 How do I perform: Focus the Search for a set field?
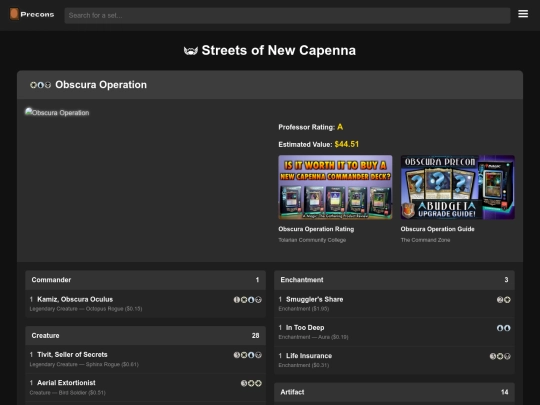(x=287, y=15)
